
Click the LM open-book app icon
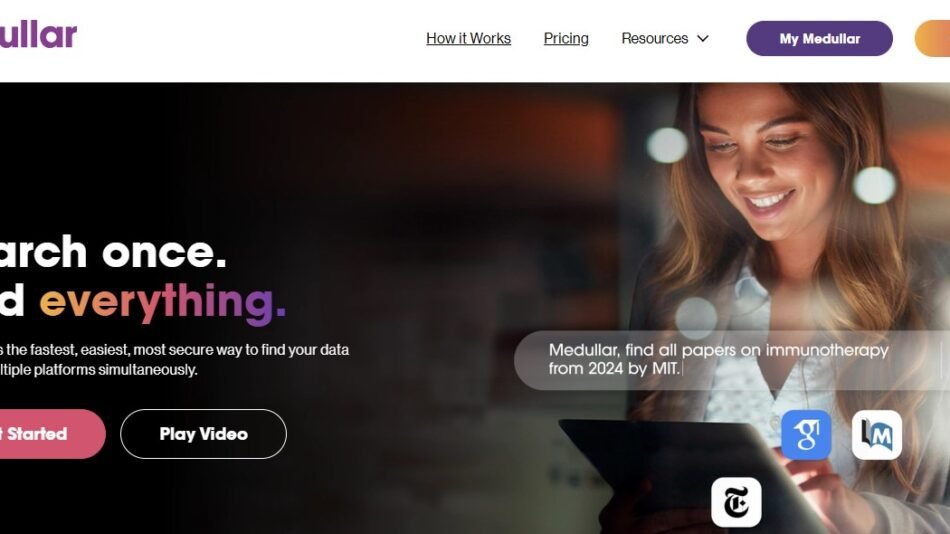click(x=877, y=435)
